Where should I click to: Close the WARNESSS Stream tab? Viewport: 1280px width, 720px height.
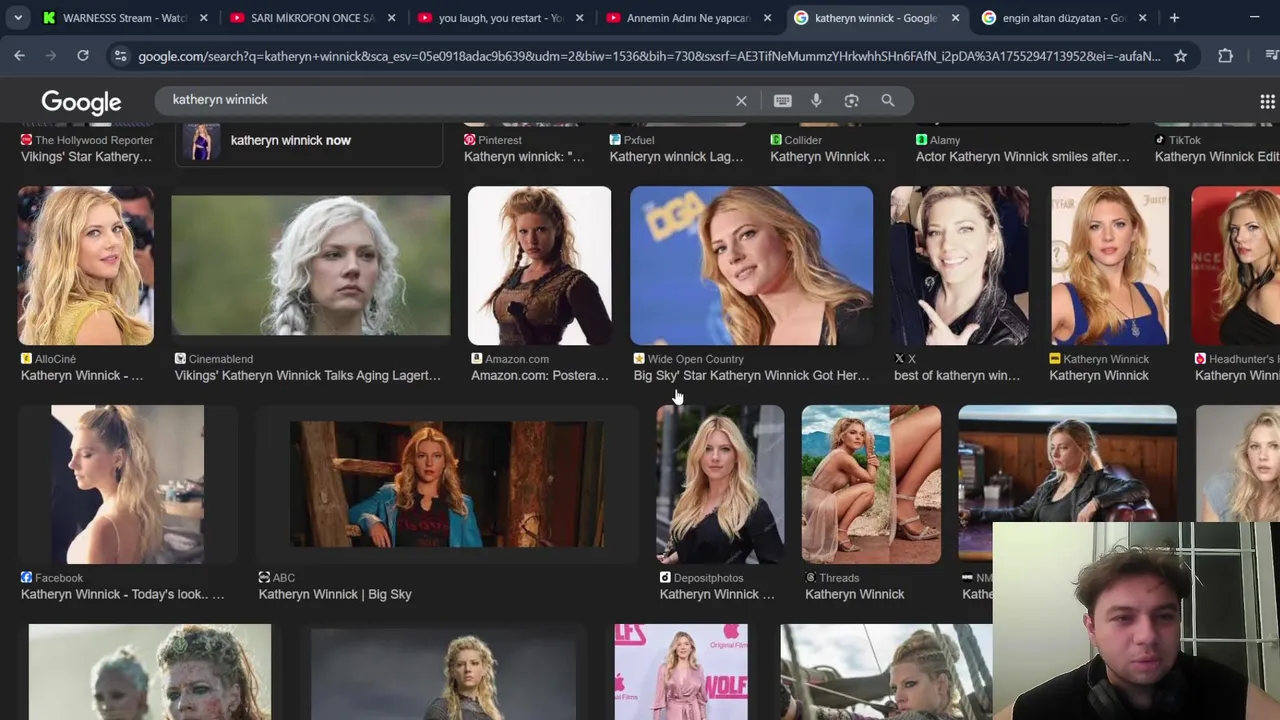[x=203, y=18]
